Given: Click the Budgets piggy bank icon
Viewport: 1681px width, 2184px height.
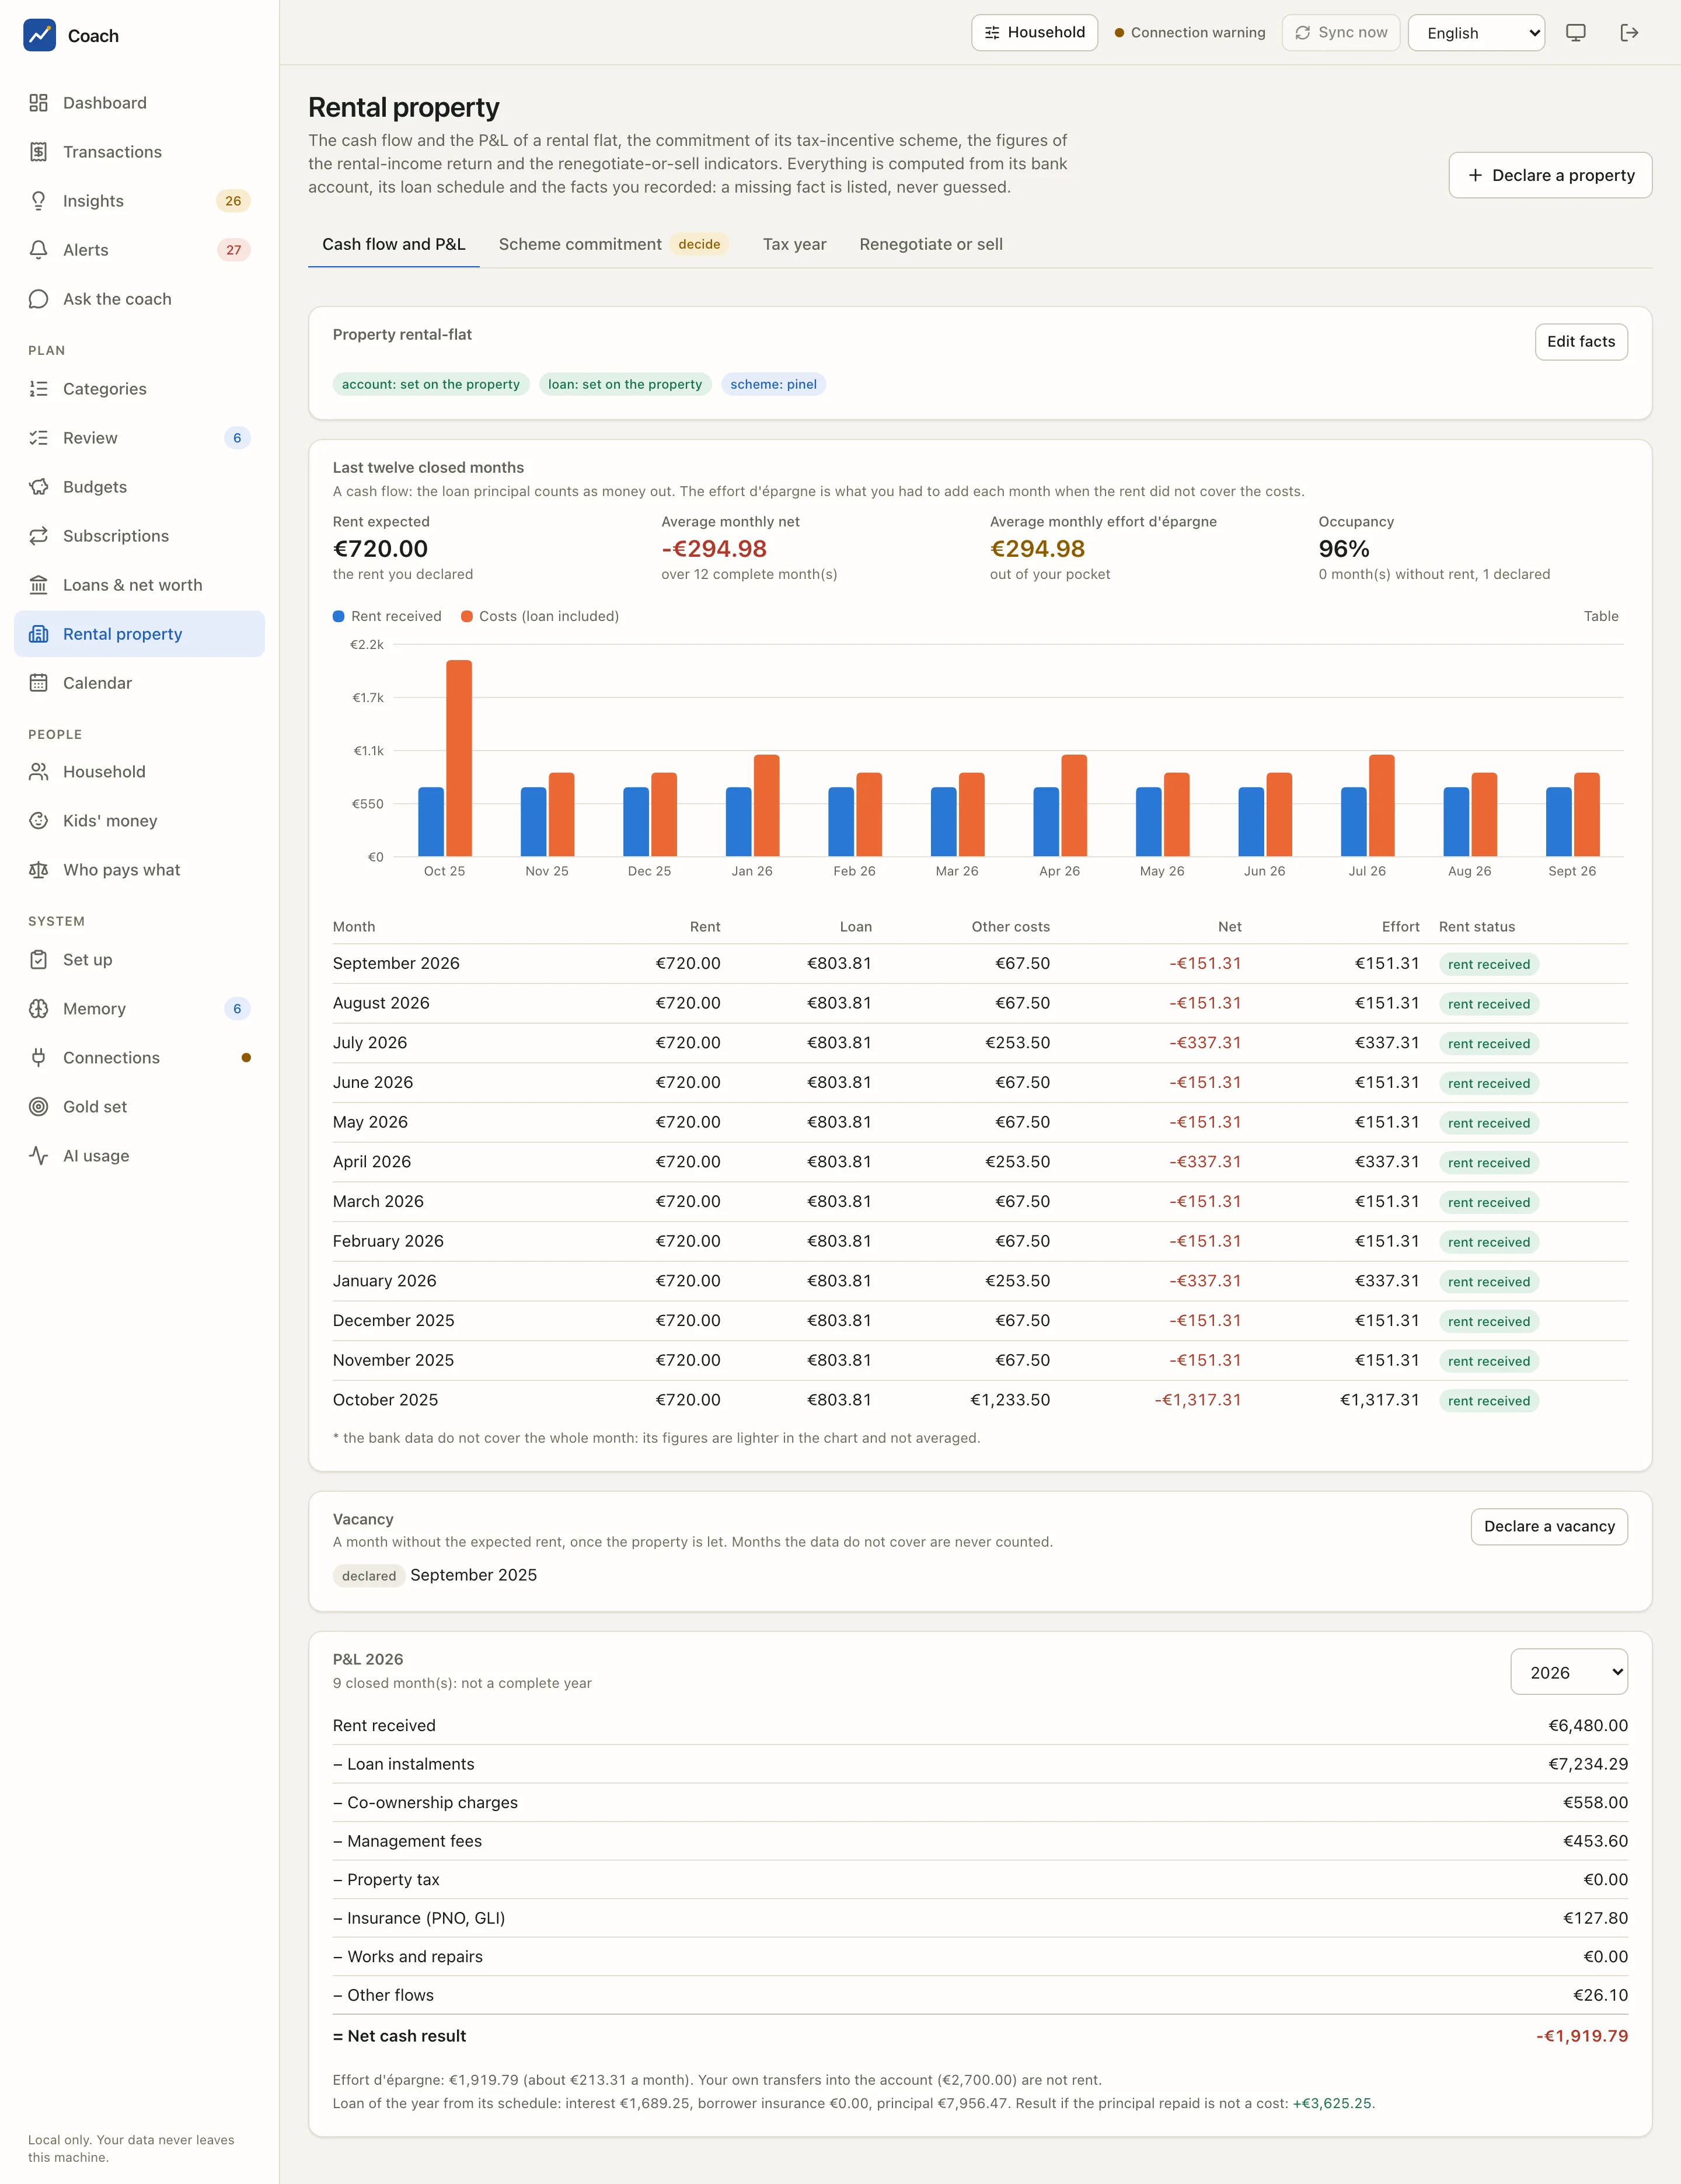Looking at the screenshot, I should coord(39,487).
